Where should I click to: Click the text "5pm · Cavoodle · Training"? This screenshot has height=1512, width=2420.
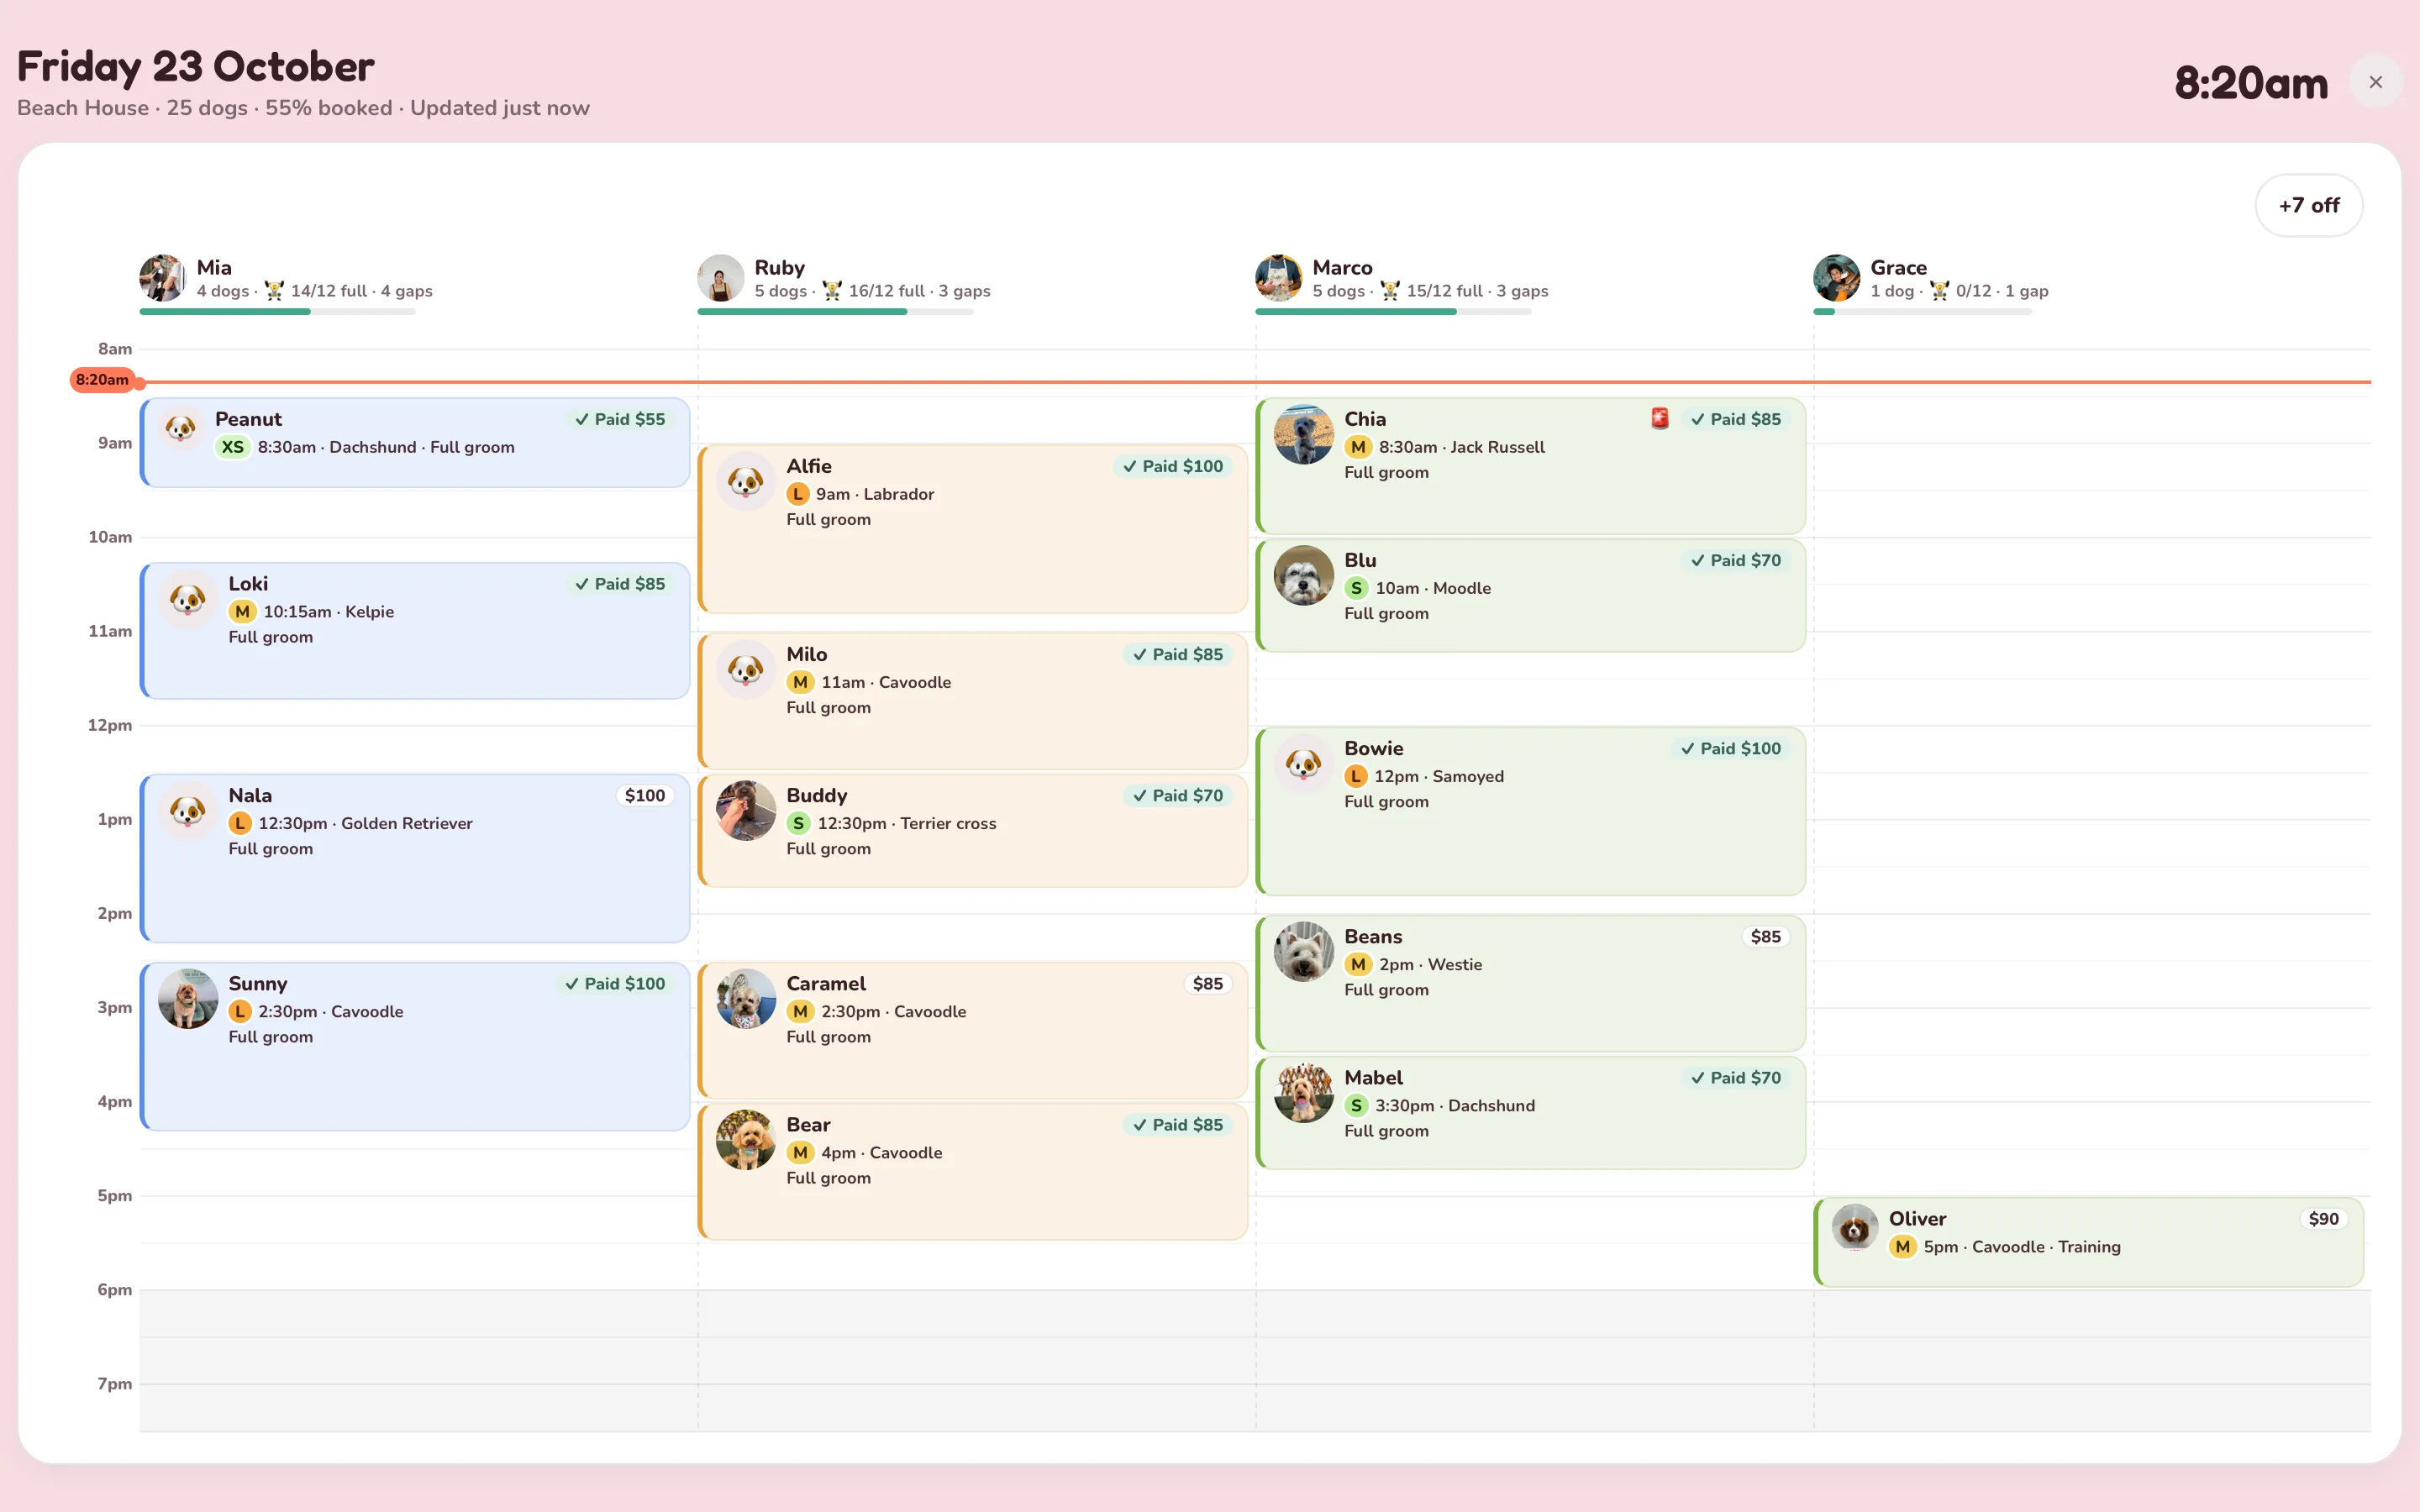(x=2022, y=1247)
